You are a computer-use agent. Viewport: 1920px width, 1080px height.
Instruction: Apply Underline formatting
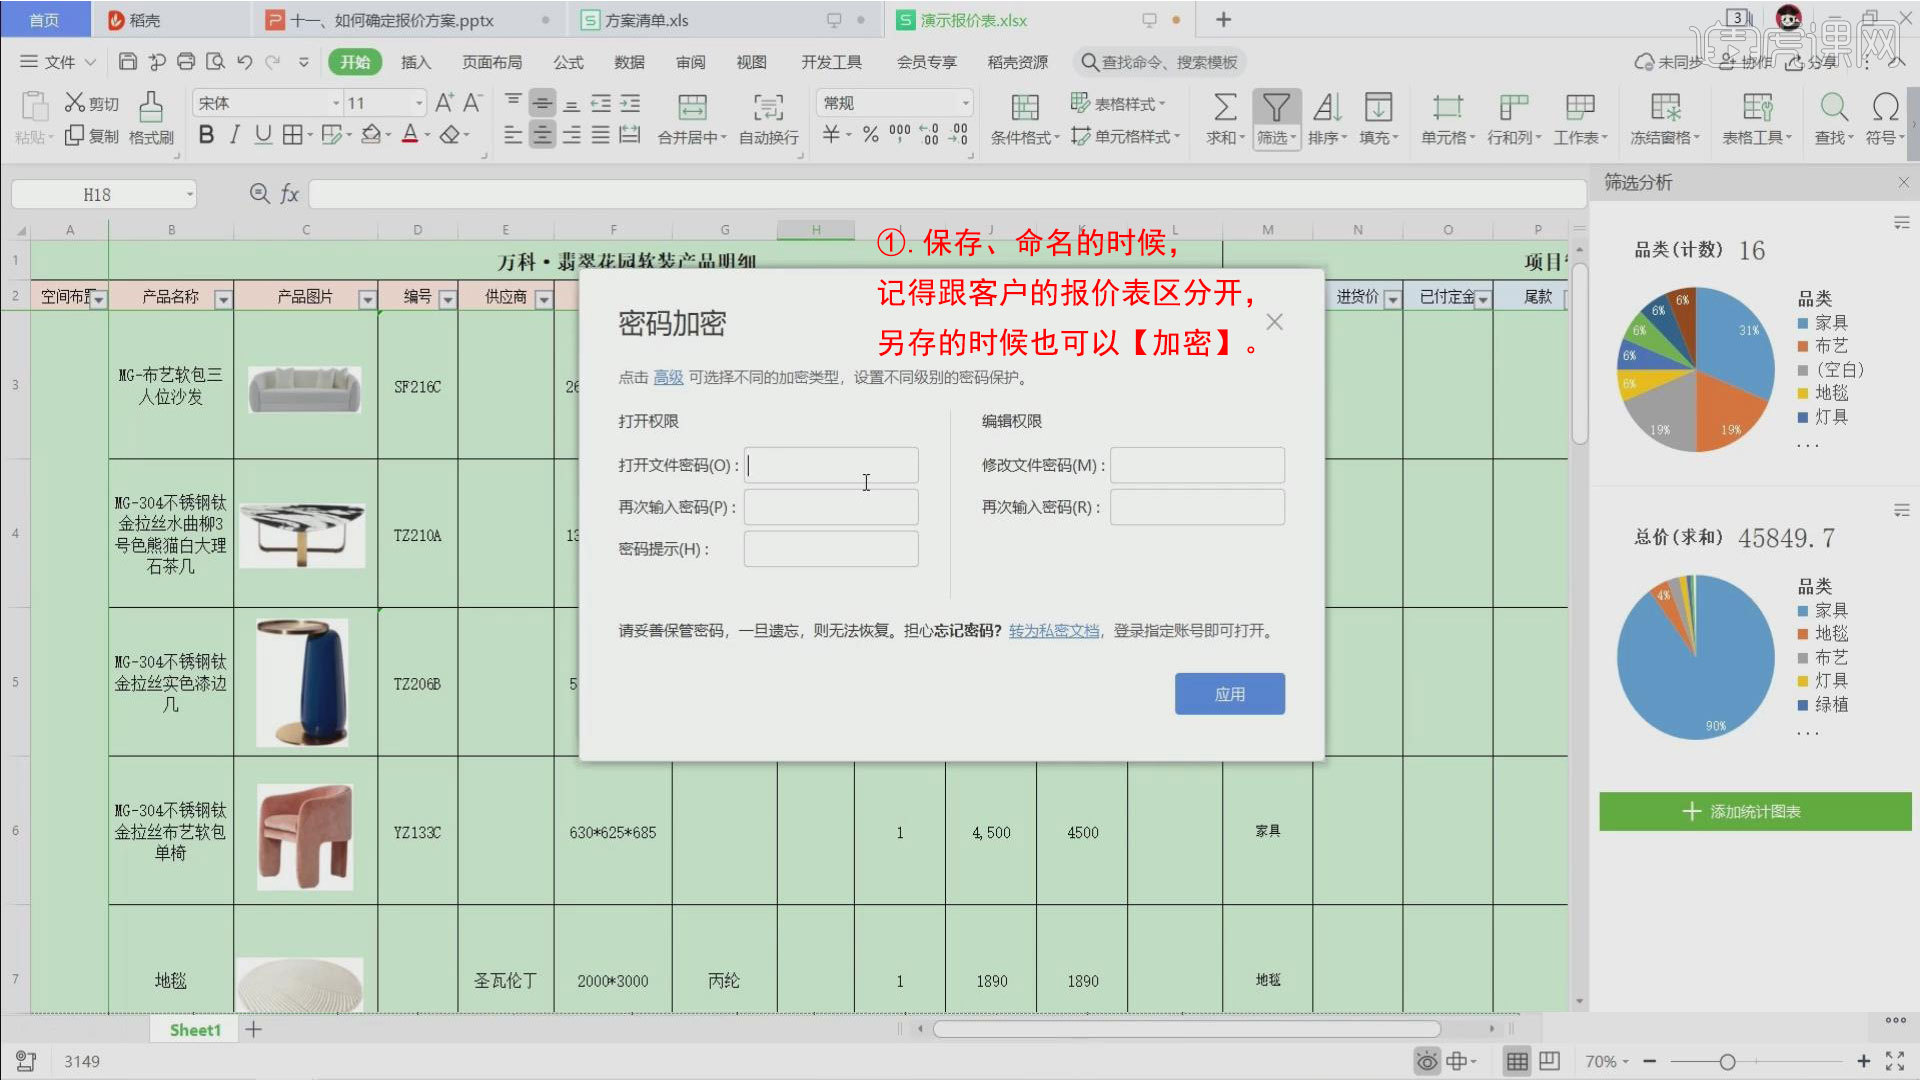click(x=263, y=135)
